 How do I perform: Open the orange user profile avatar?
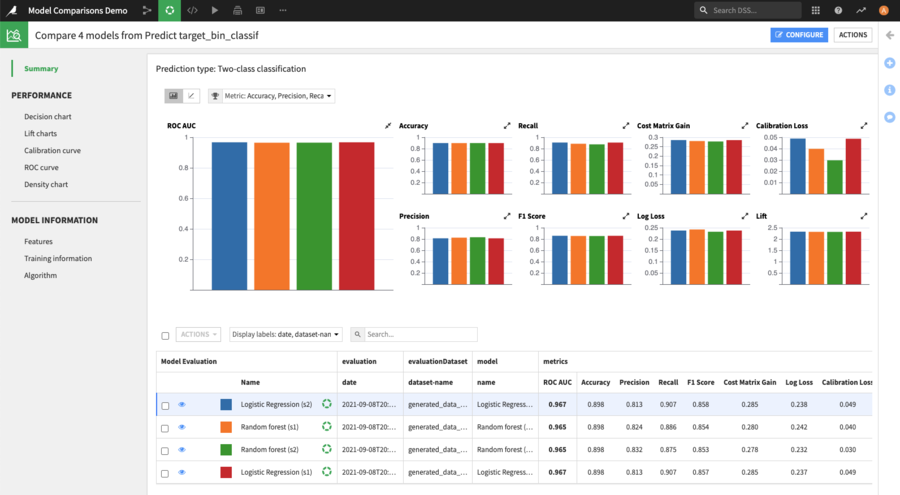(x=883, y=10)
